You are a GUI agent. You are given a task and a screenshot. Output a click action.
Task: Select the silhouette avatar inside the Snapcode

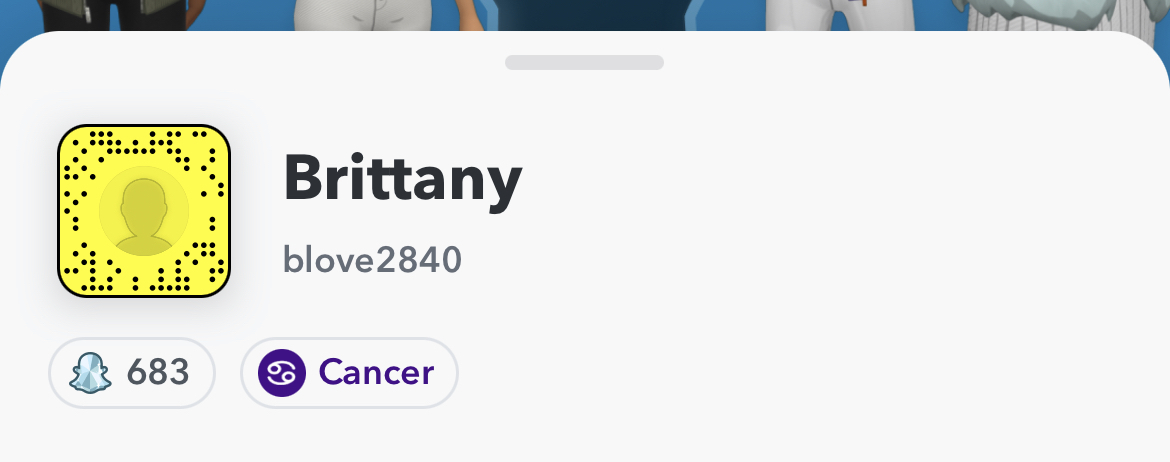click(144, 211)
